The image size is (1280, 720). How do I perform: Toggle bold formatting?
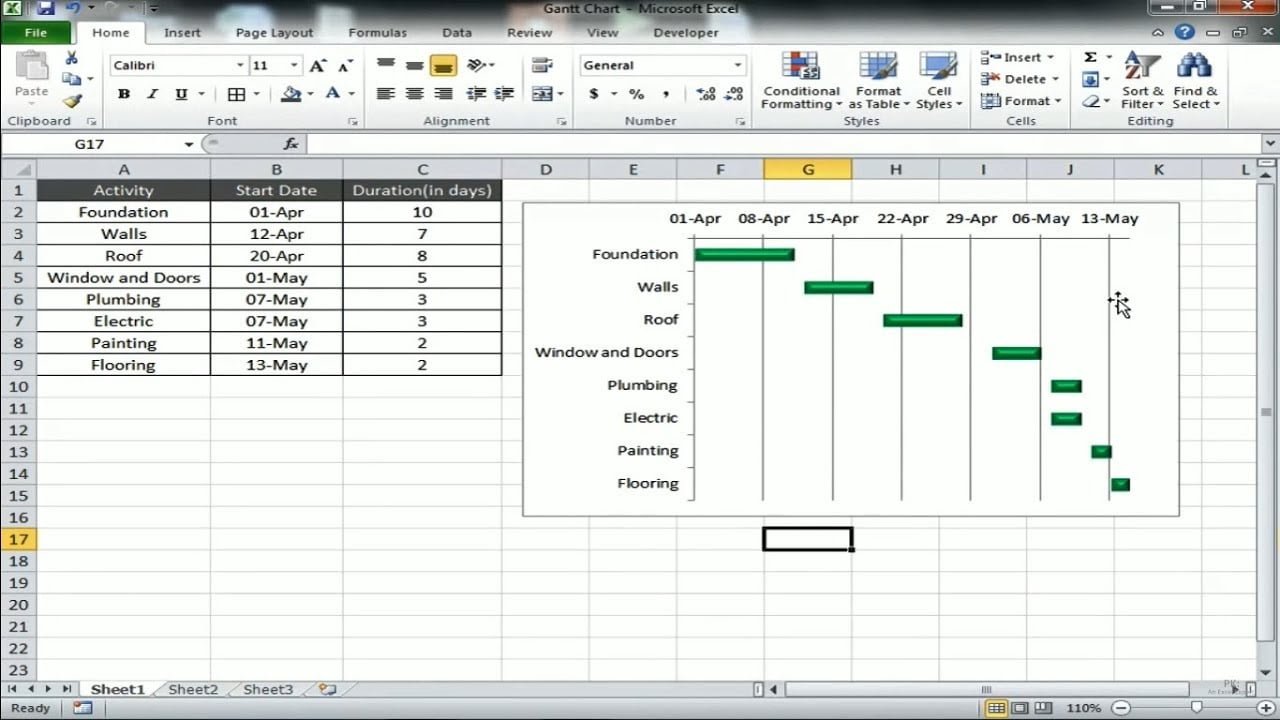tap(124, 94)
